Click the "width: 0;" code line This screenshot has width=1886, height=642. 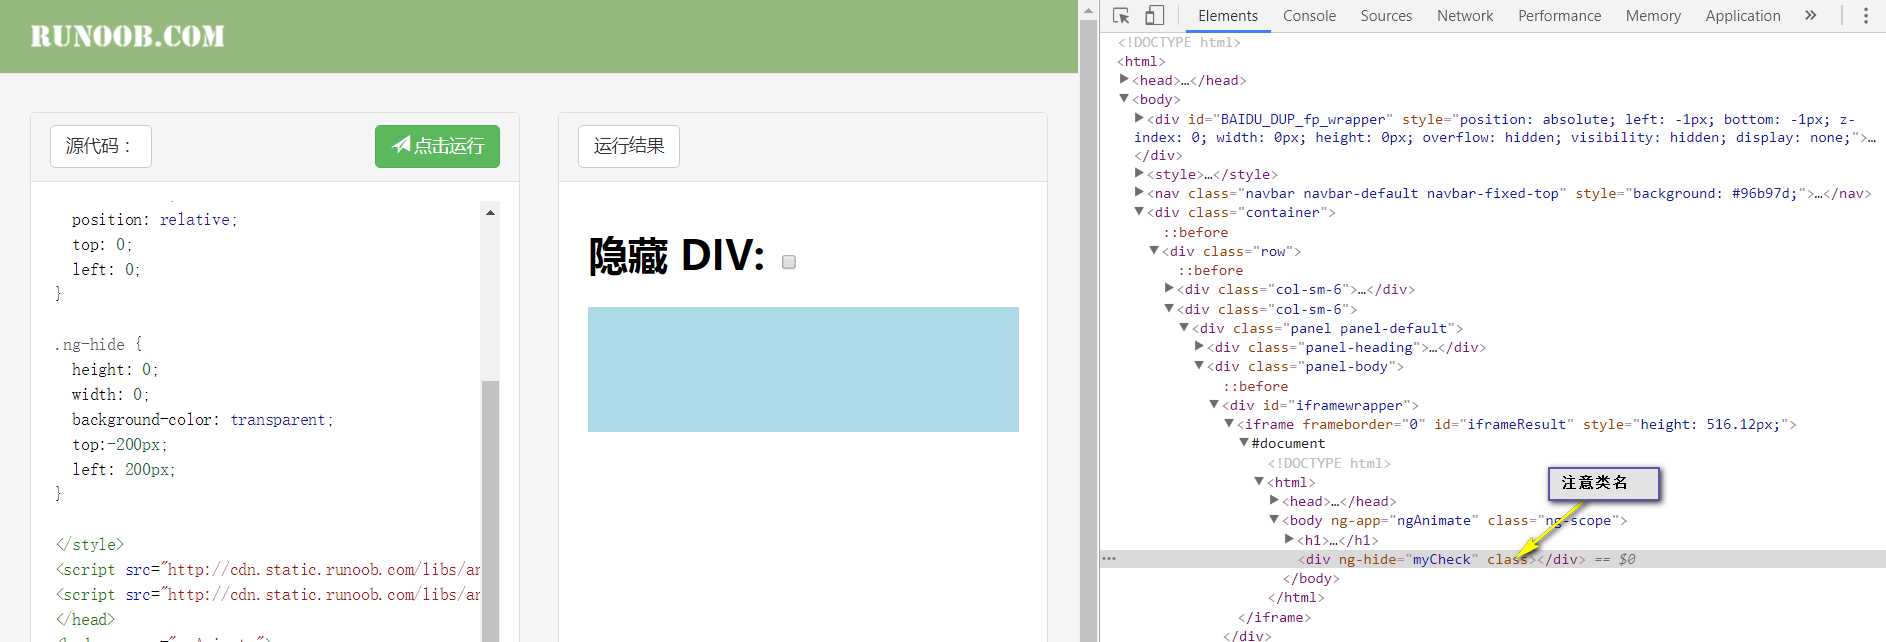click(x=110, y=395)
